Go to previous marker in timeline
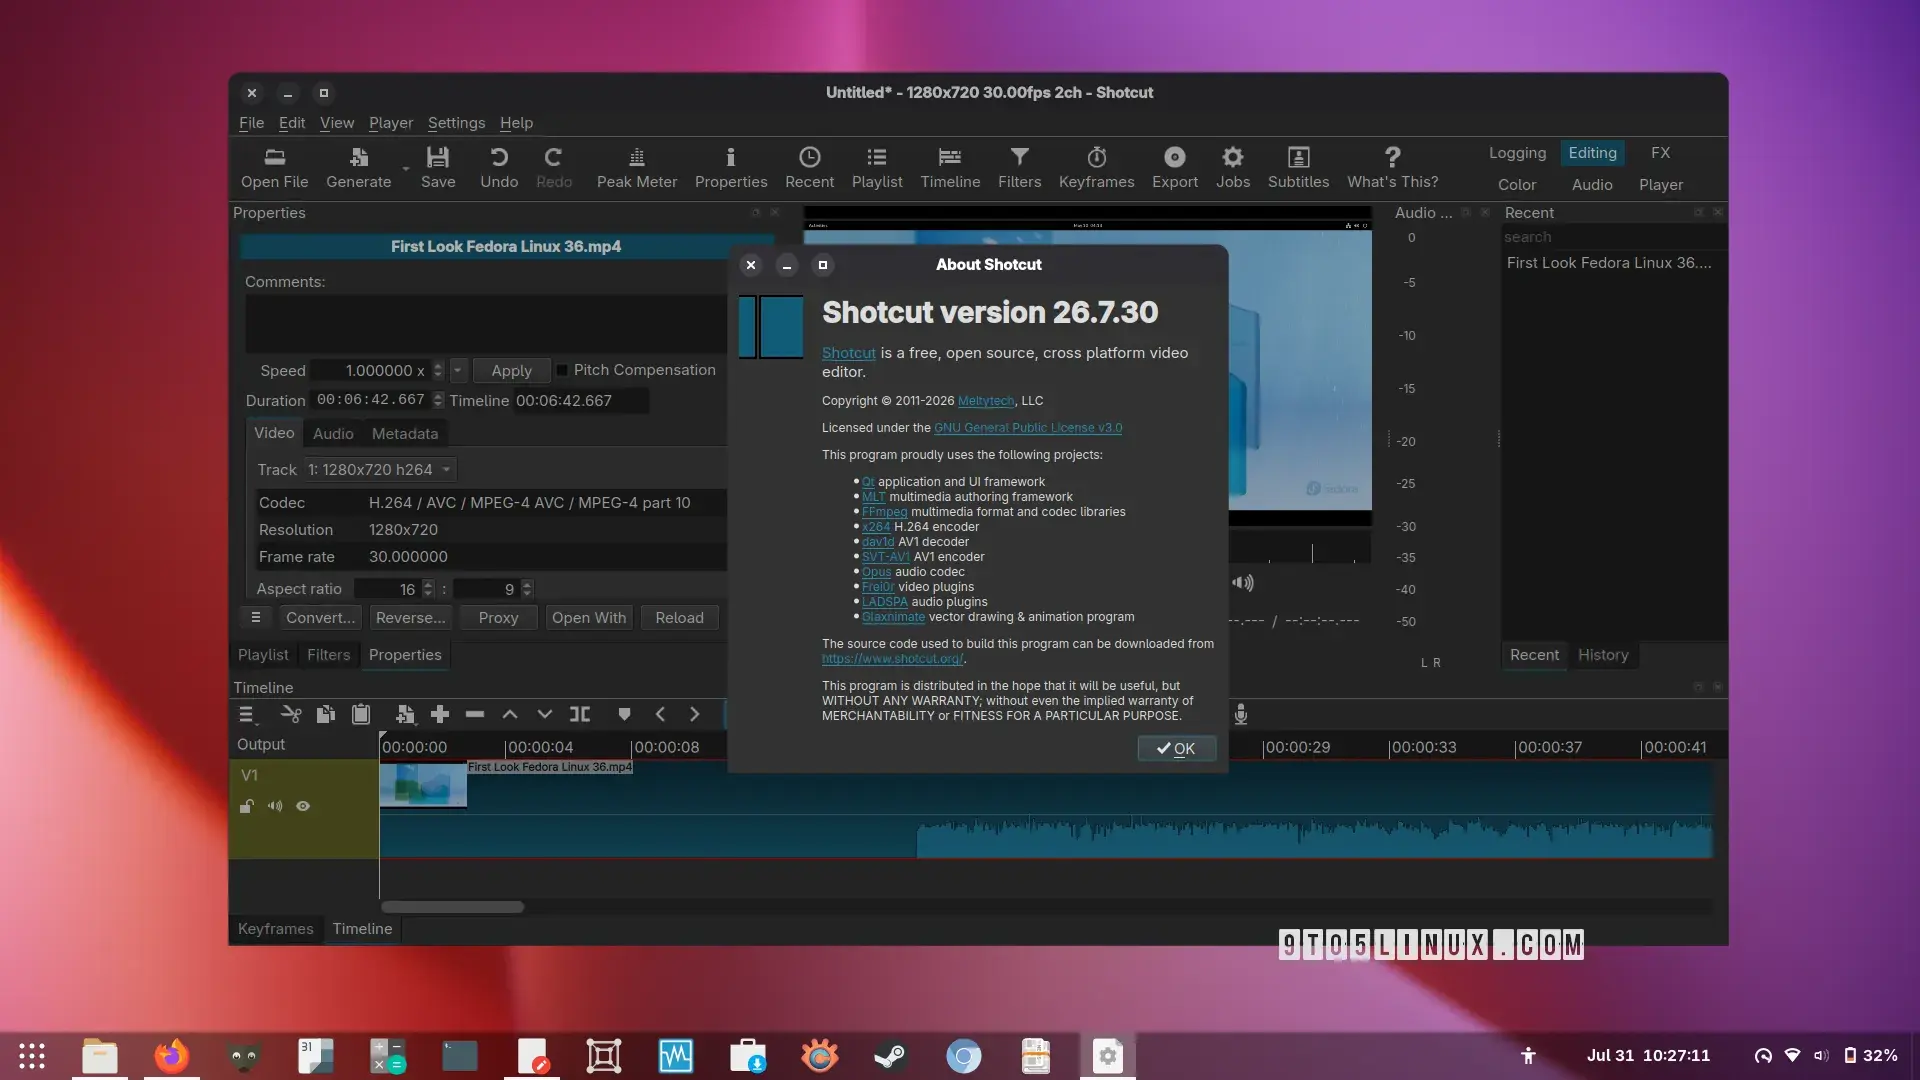The width and height of the screenshot is (1920, 1080). (660, 714)
